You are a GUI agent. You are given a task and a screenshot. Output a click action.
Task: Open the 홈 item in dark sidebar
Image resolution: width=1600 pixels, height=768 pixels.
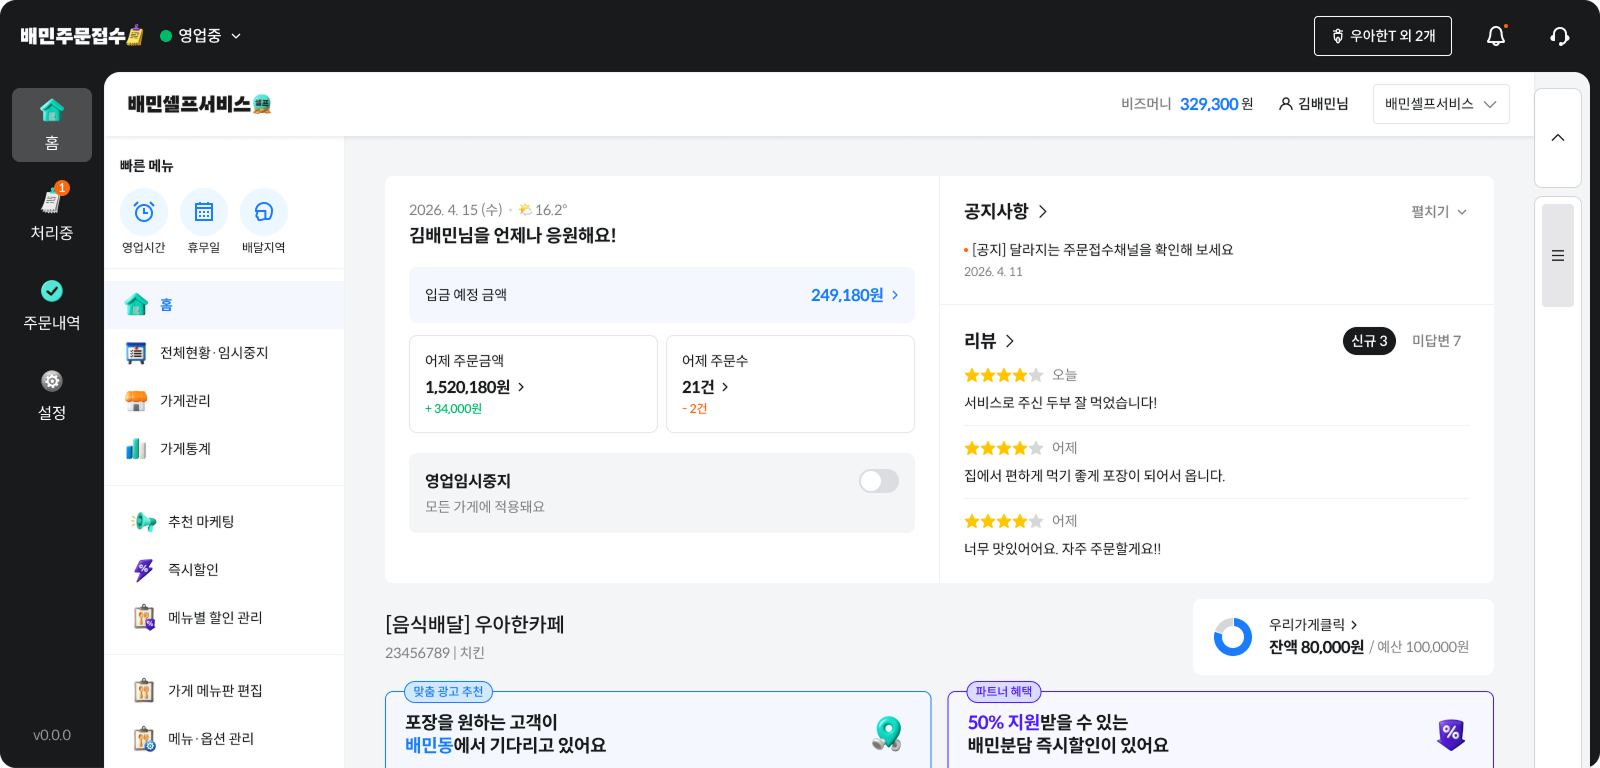[x=52, y=125]
